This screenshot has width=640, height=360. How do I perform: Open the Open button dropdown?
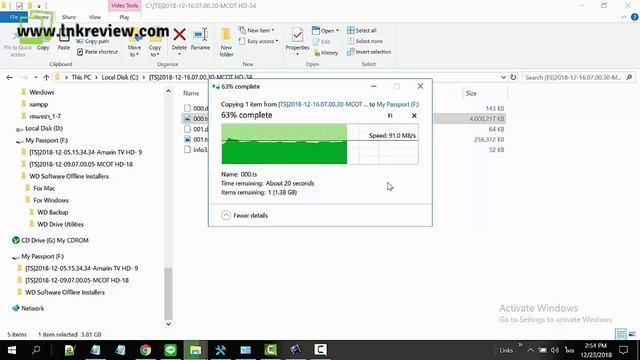pyautogui.click(x=325, y=31)
